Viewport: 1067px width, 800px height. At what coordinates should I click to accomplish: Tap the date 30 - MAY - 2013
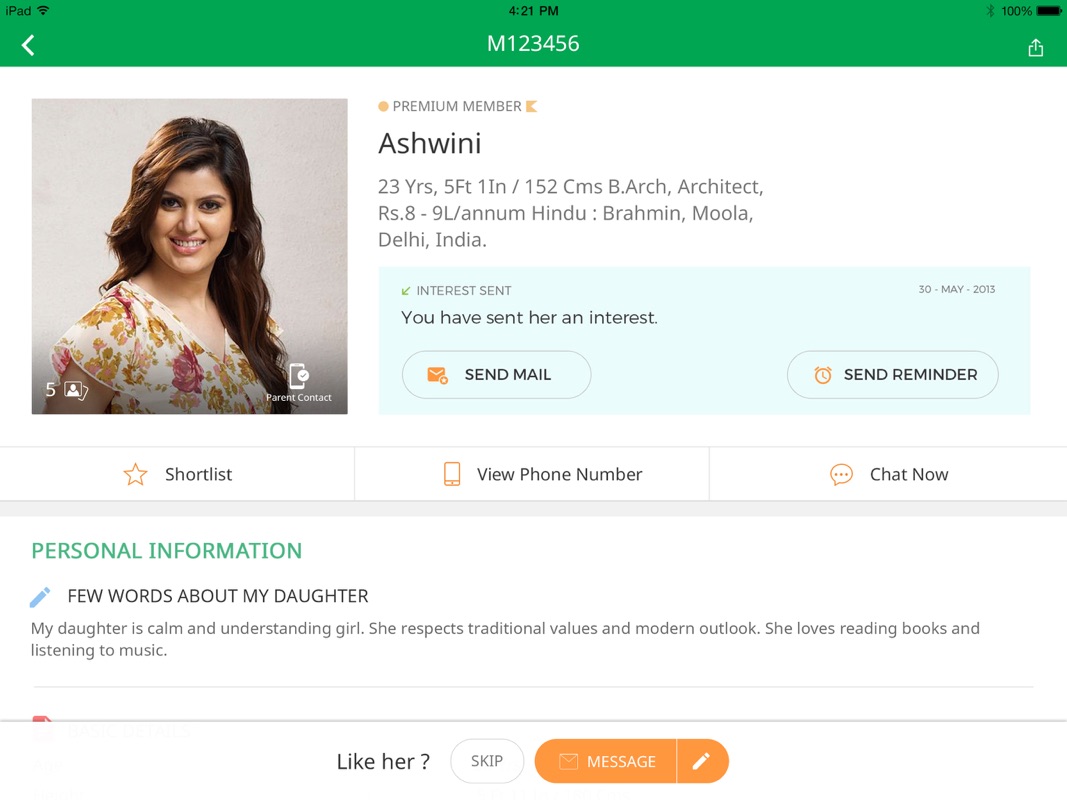[x=956, y=289]
